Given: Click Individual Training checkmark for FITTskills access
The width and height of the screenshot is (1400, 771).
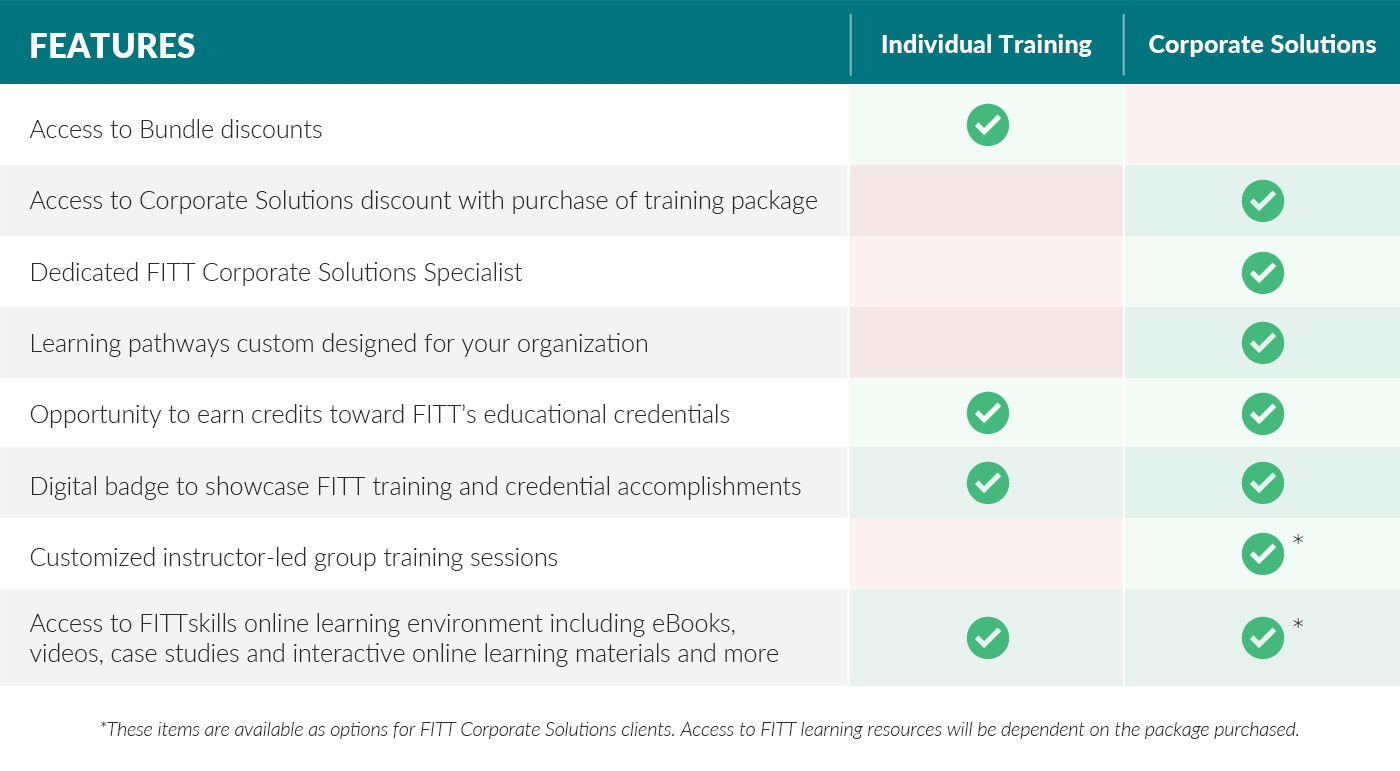Looking at the screenshot, I should (x=988, y=637).
